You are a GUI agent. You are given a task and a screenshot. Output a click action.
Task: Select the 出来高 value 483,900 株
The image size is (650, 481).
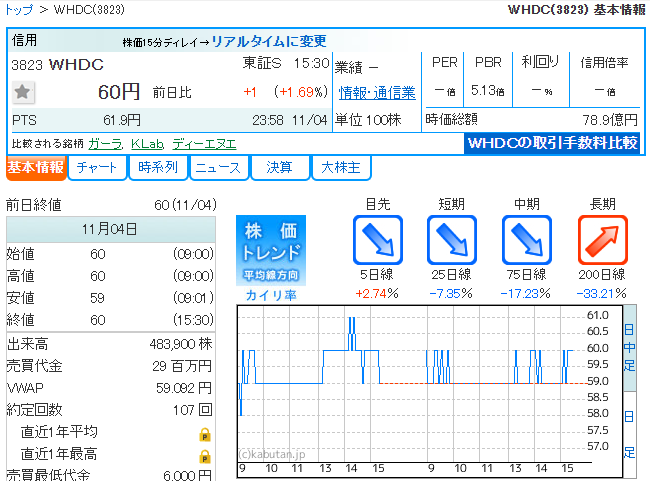tap(181, 344)
